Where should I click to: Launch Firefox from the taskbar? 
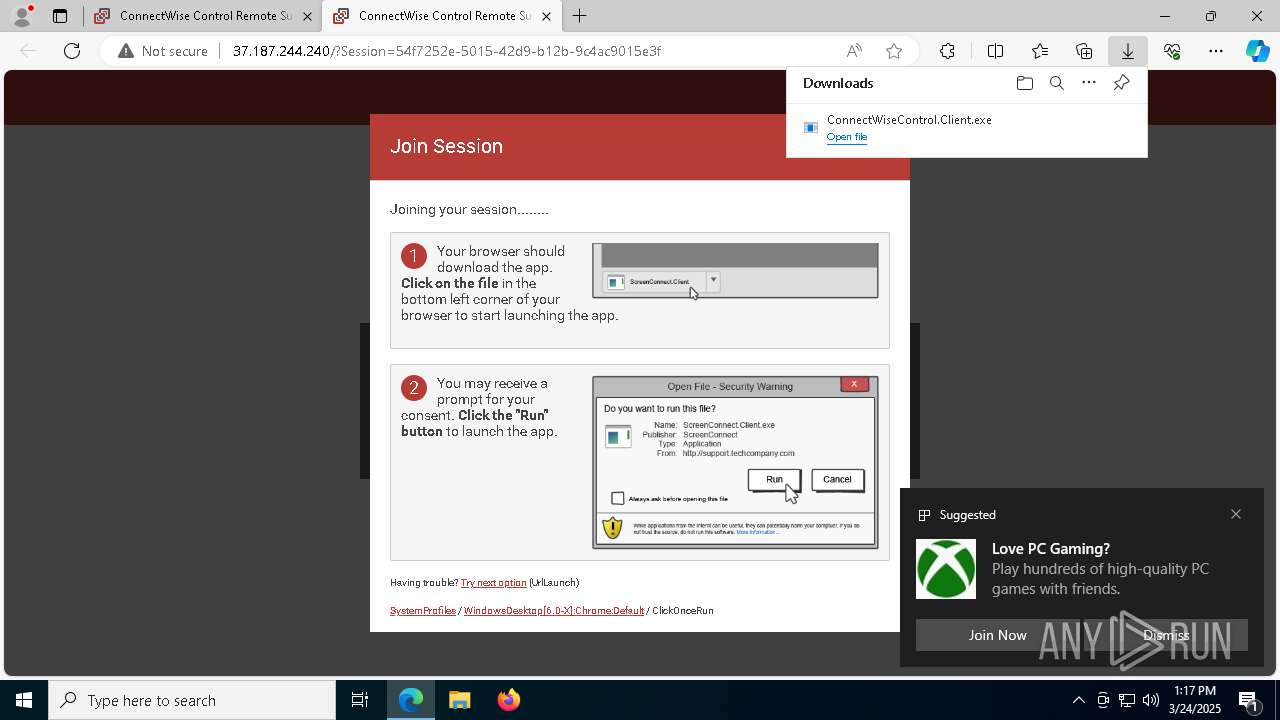pyautogui.click(x=509, y=700)
